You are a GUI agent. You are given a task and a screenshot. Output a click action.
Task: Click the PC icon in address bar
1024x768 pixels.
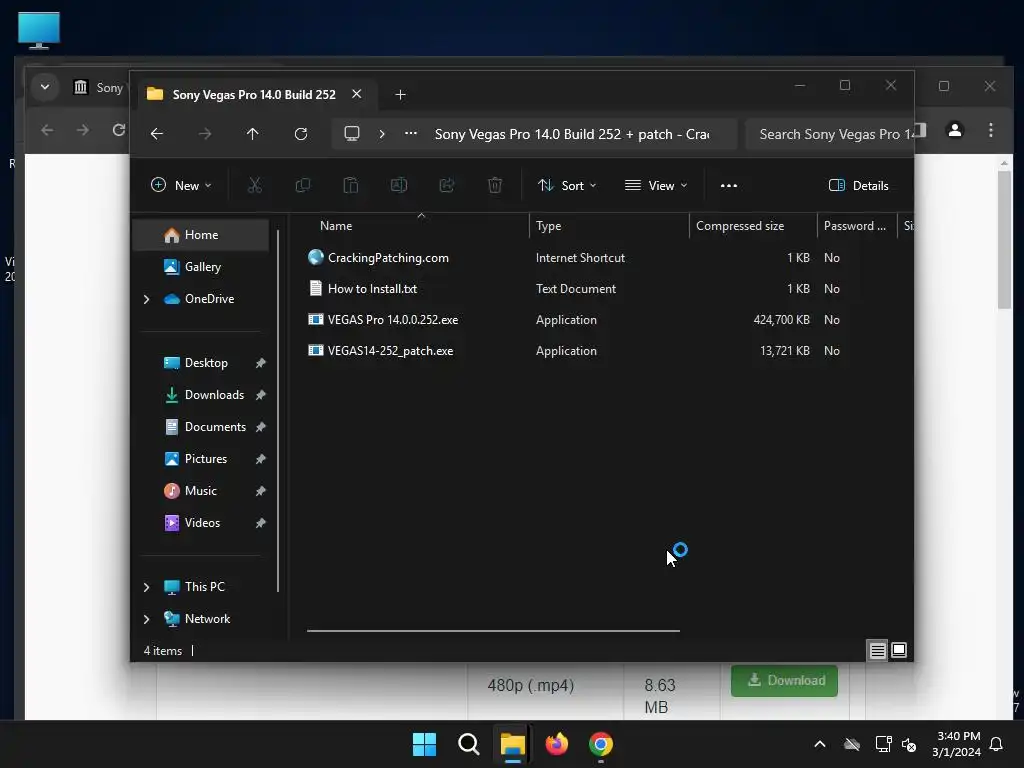click(352, 134)
